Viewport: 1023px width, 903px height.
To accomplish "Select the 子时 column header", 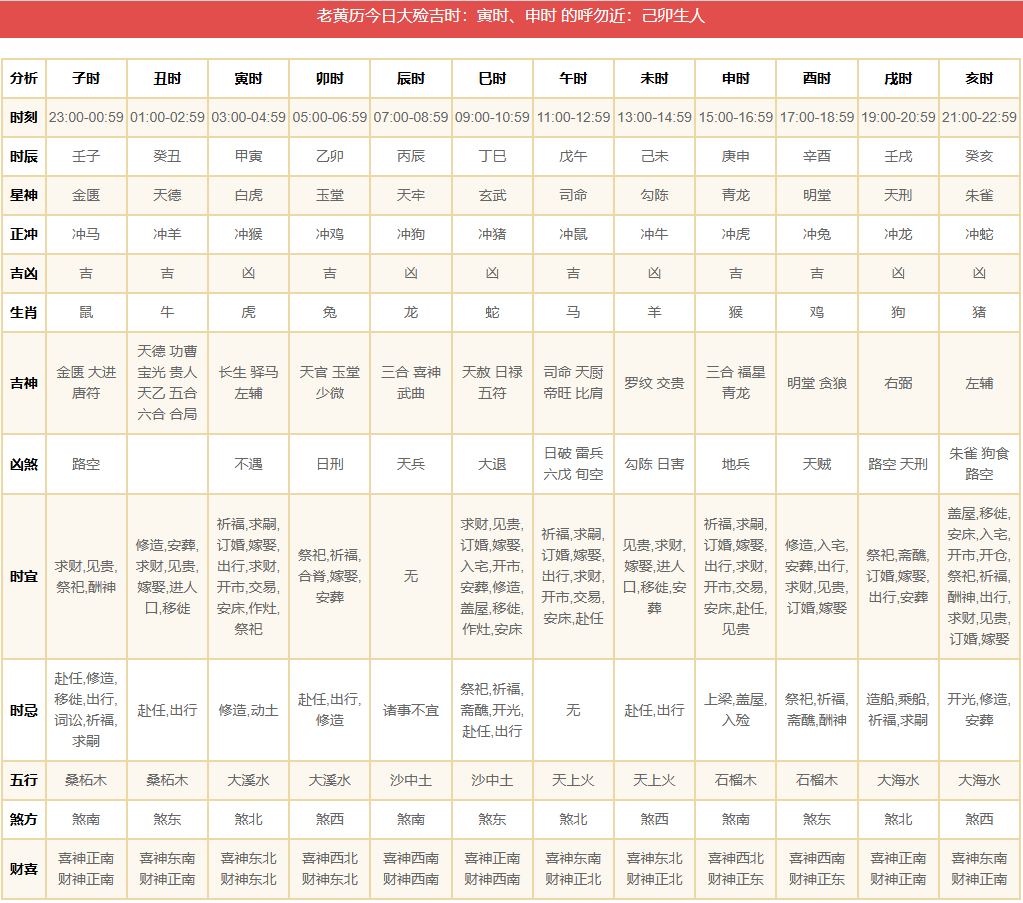I will tap(86, 78).
